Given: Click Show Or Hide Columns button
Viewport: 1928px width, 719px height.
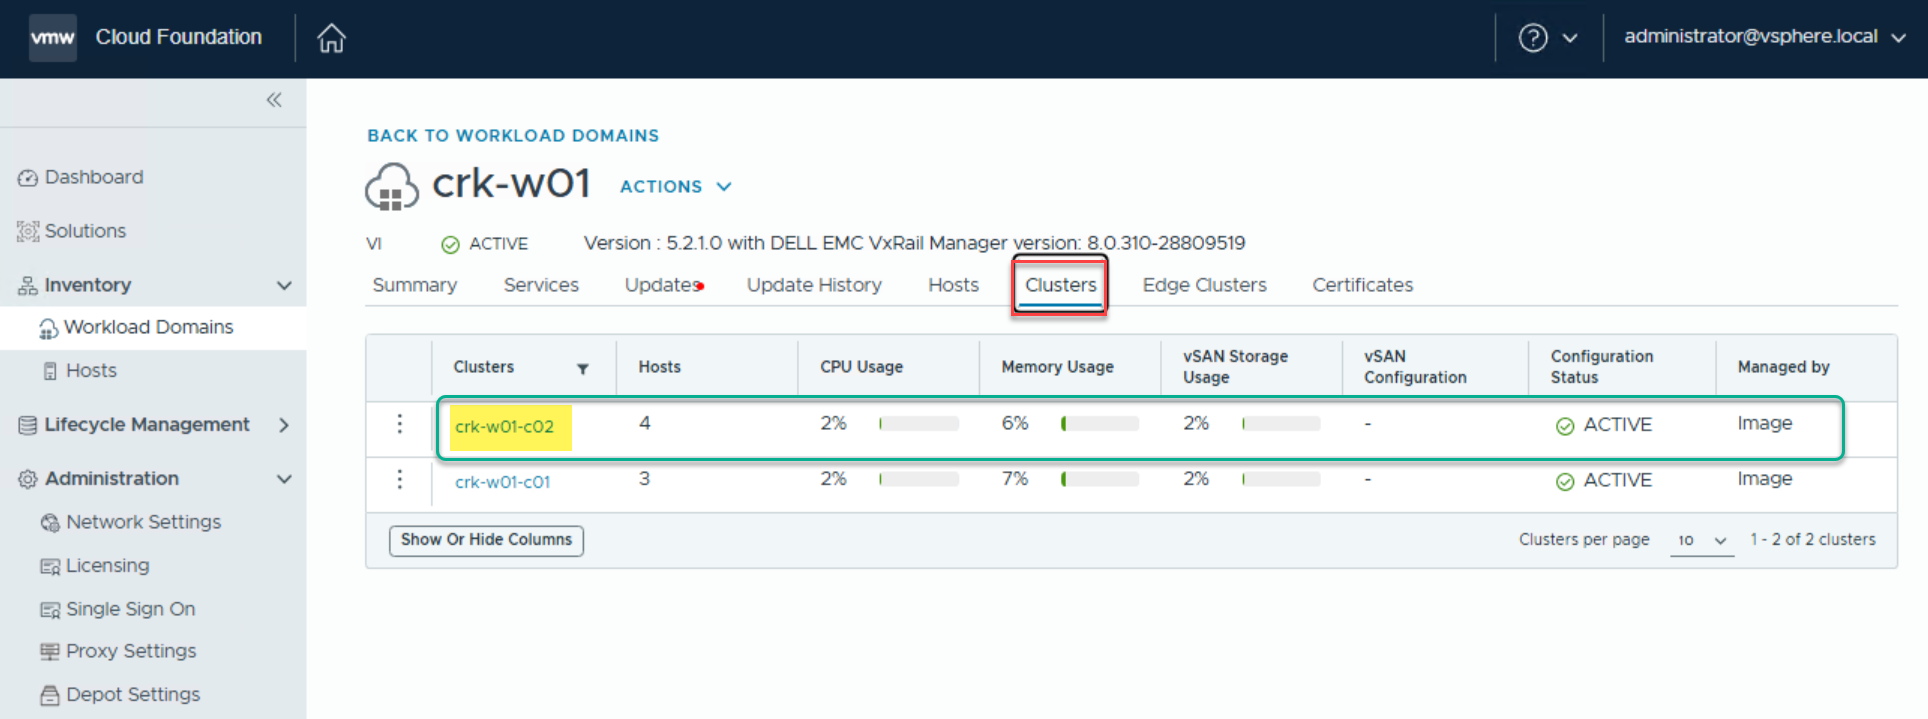Looking at the screenshot, I should point(486,540).
